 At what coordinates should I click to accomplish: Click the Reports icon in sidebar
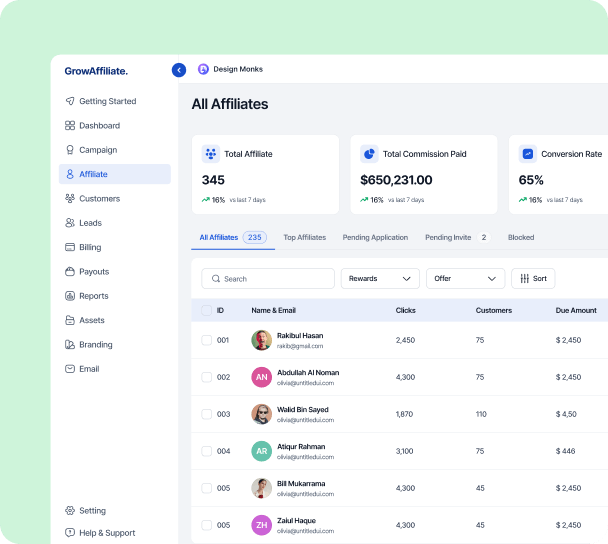point(70,296)
